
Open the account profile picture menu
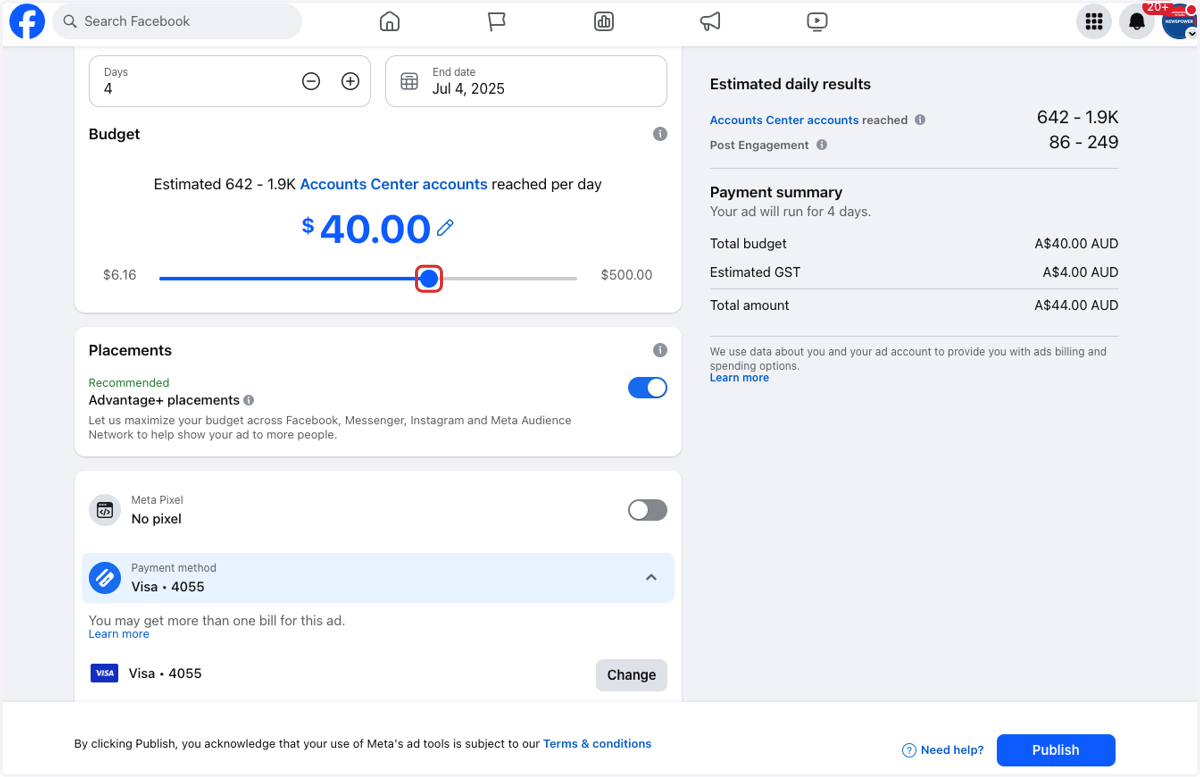[x=1179, y=21]
